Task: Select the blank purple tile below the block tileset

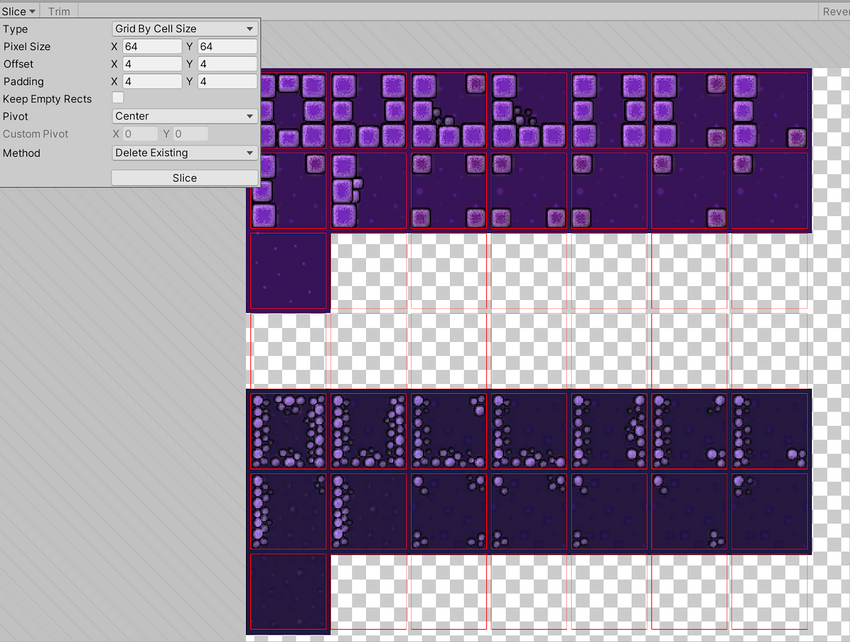Action: pos(288,271)
